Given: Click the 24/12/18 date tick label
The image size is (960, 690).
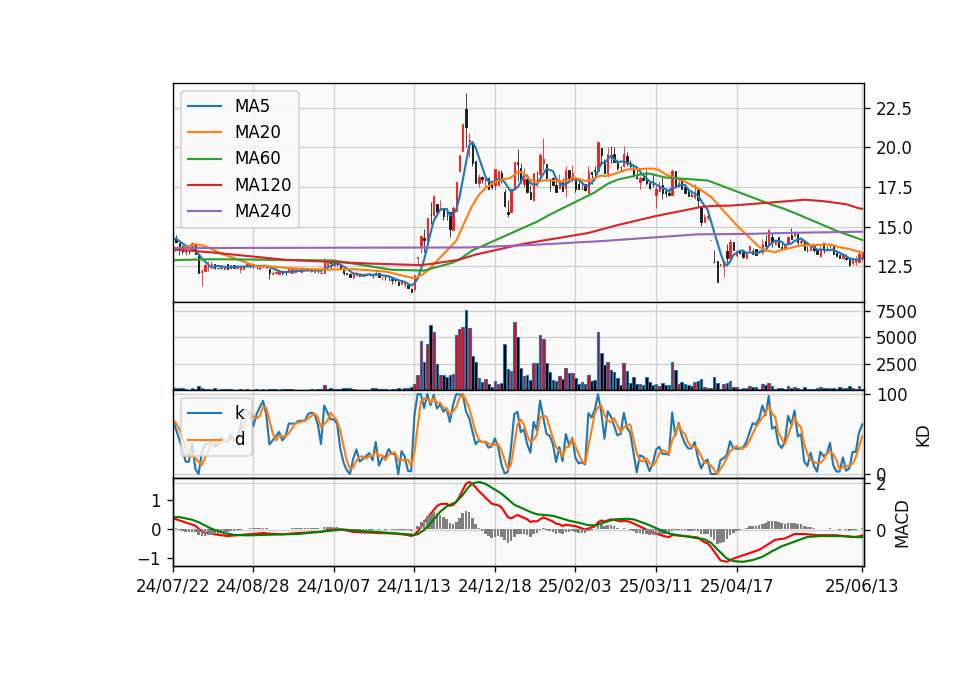Looking at the screenshot, I should coord(495,586).
